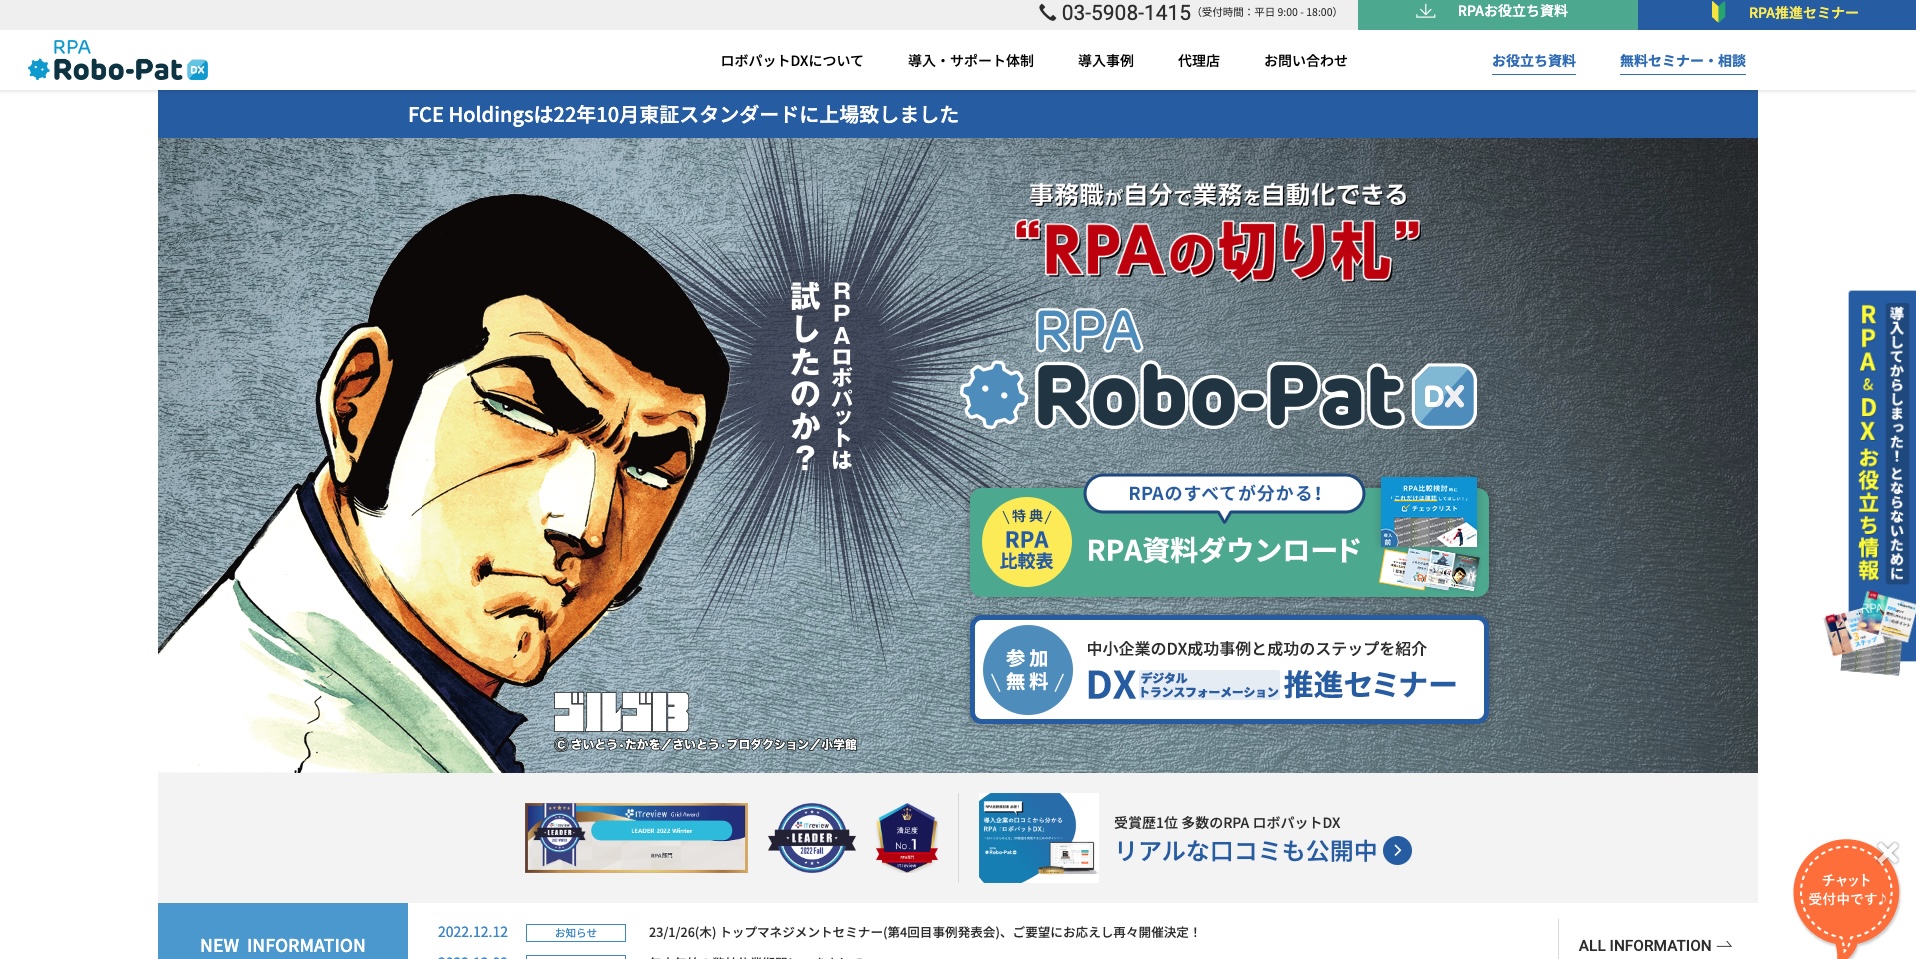Click リアルな口コミも公開中 link
1916x959 pixels.
click(1246, 851)
